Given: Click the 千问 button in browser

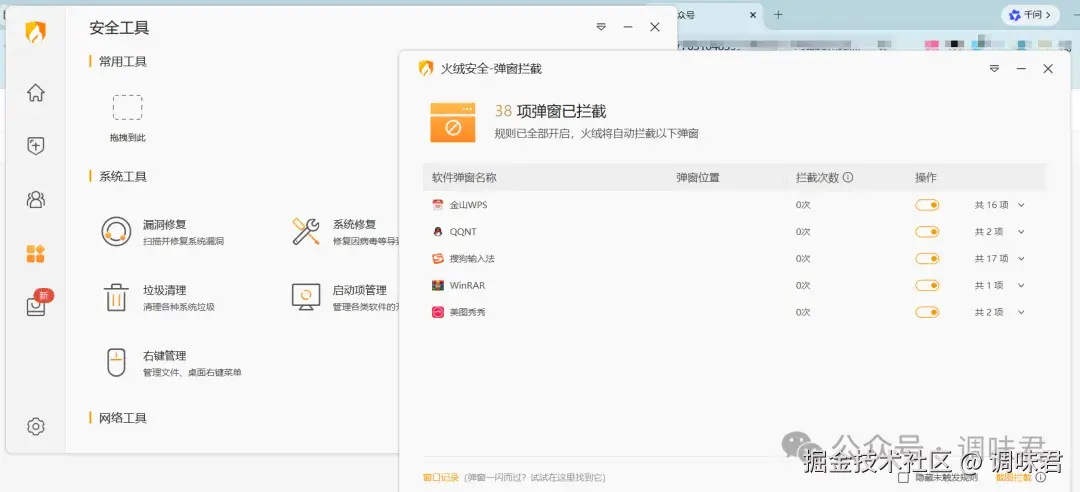Looking at the screenshot, I should click(x=1030, y=14).
